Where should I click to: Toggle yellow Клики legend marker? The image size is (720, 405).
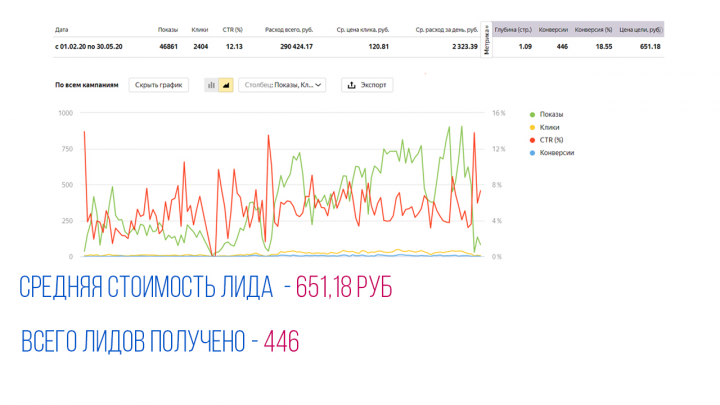(533, 128)
